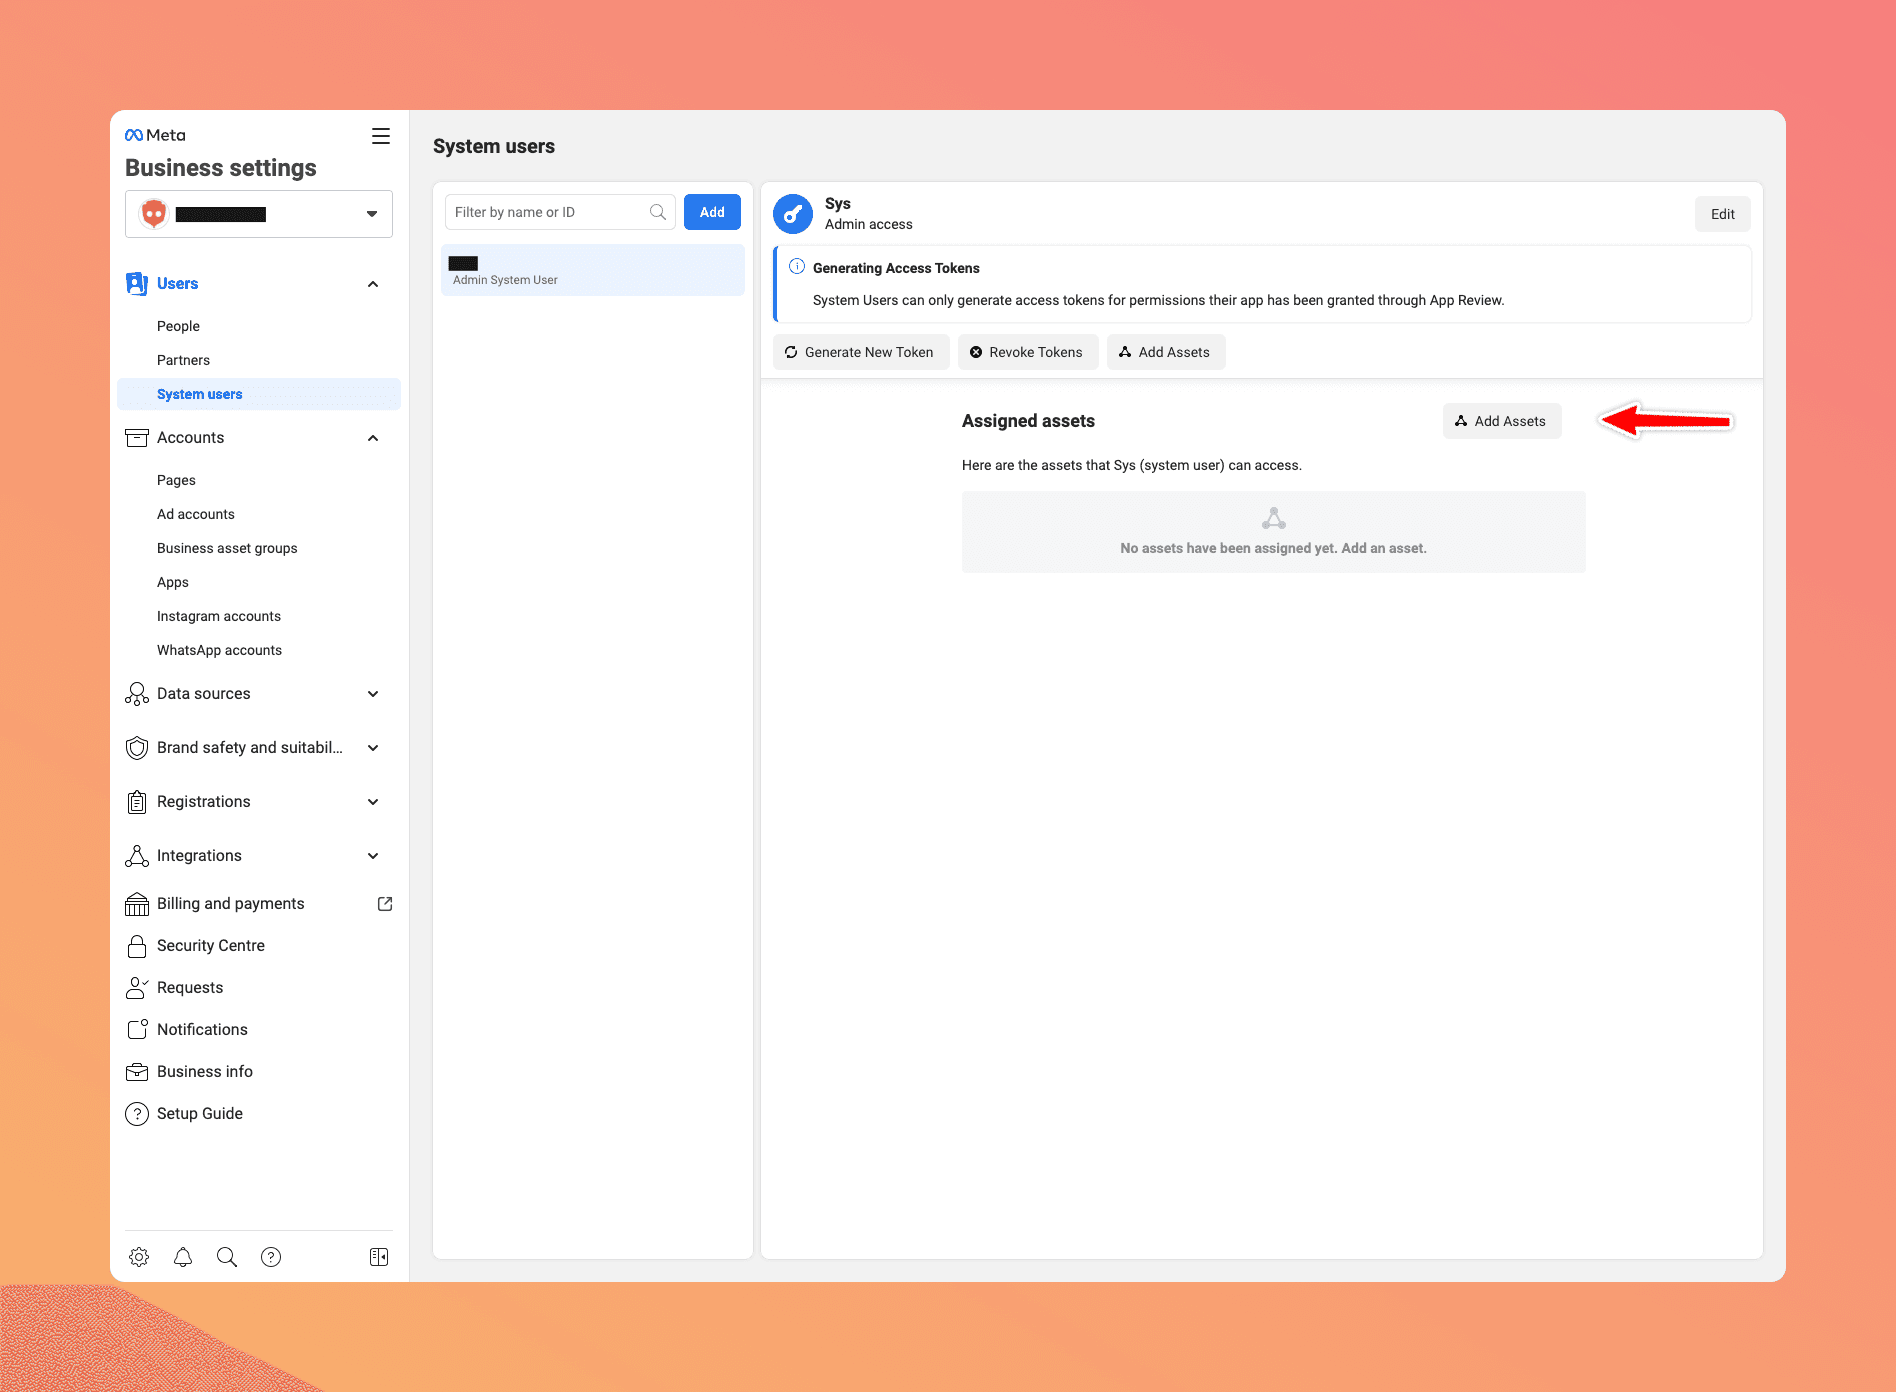The height and width of the screenshot is (1392, 1896).
Task: Go to Ad accounts
Action: [196, 514]
